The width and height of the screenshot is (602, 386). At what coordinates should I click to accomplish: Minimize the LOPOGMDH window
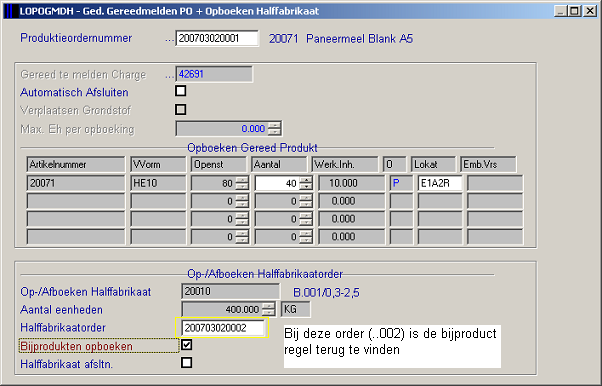coord(561,11)
